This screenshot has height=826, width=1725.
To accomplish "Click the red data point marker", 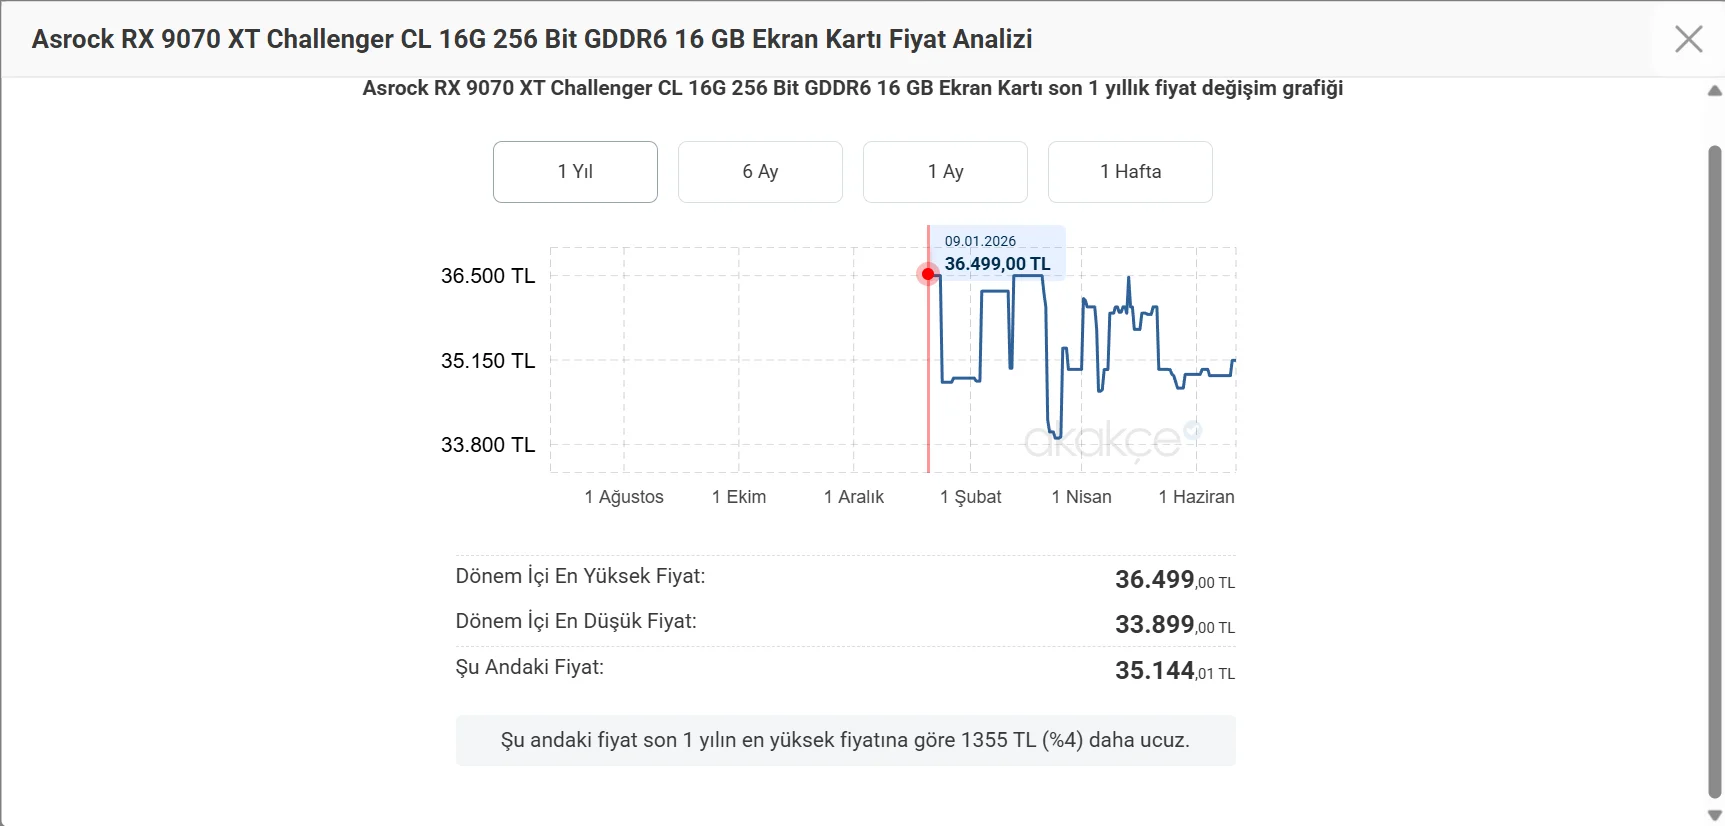I will click(928, 274).
